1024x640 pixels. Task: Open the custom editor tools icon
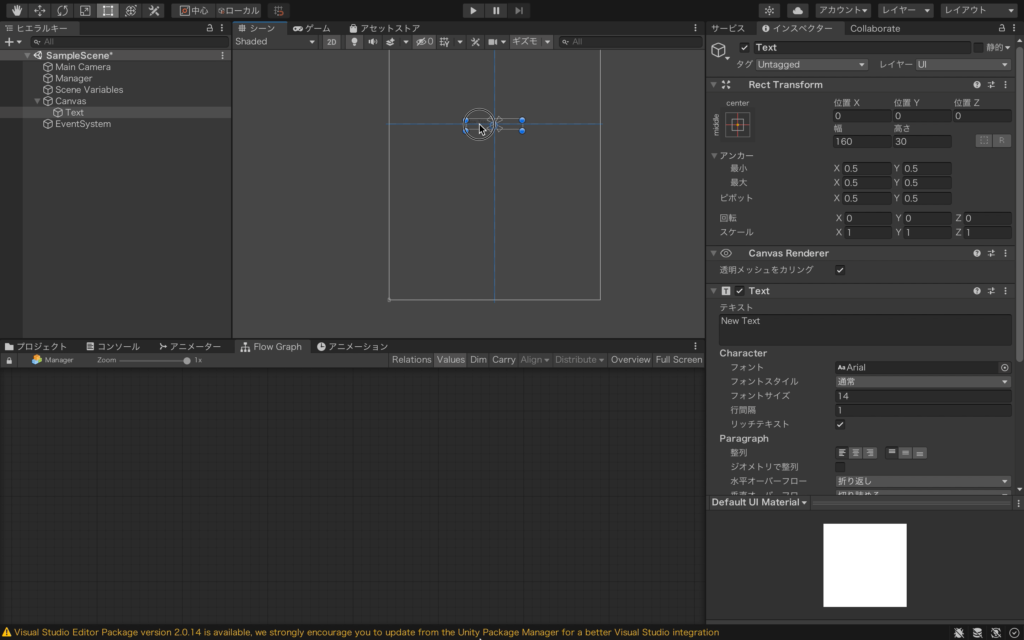click(153, 10)
